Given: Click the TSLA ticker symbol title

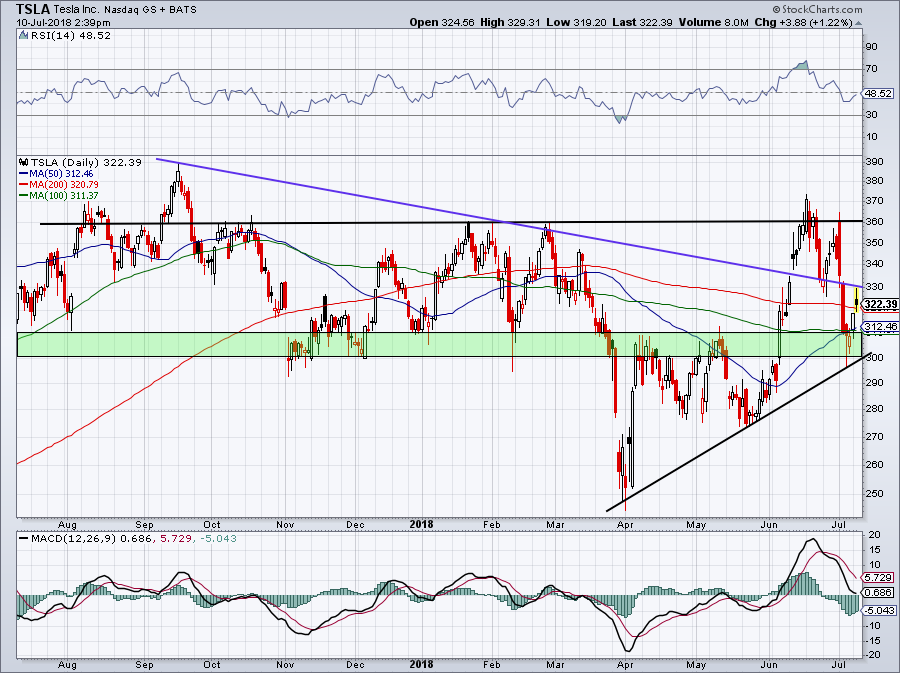Looking at the screenshot, I should tap(34, 9).
